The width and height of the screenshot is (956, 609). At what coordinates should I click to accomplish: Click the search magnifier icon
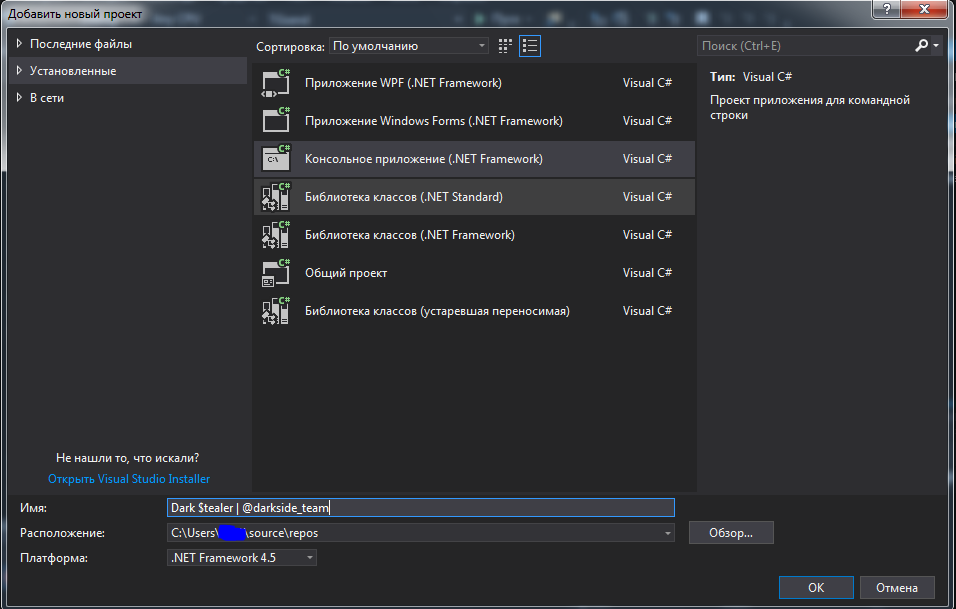coord(921,45)
